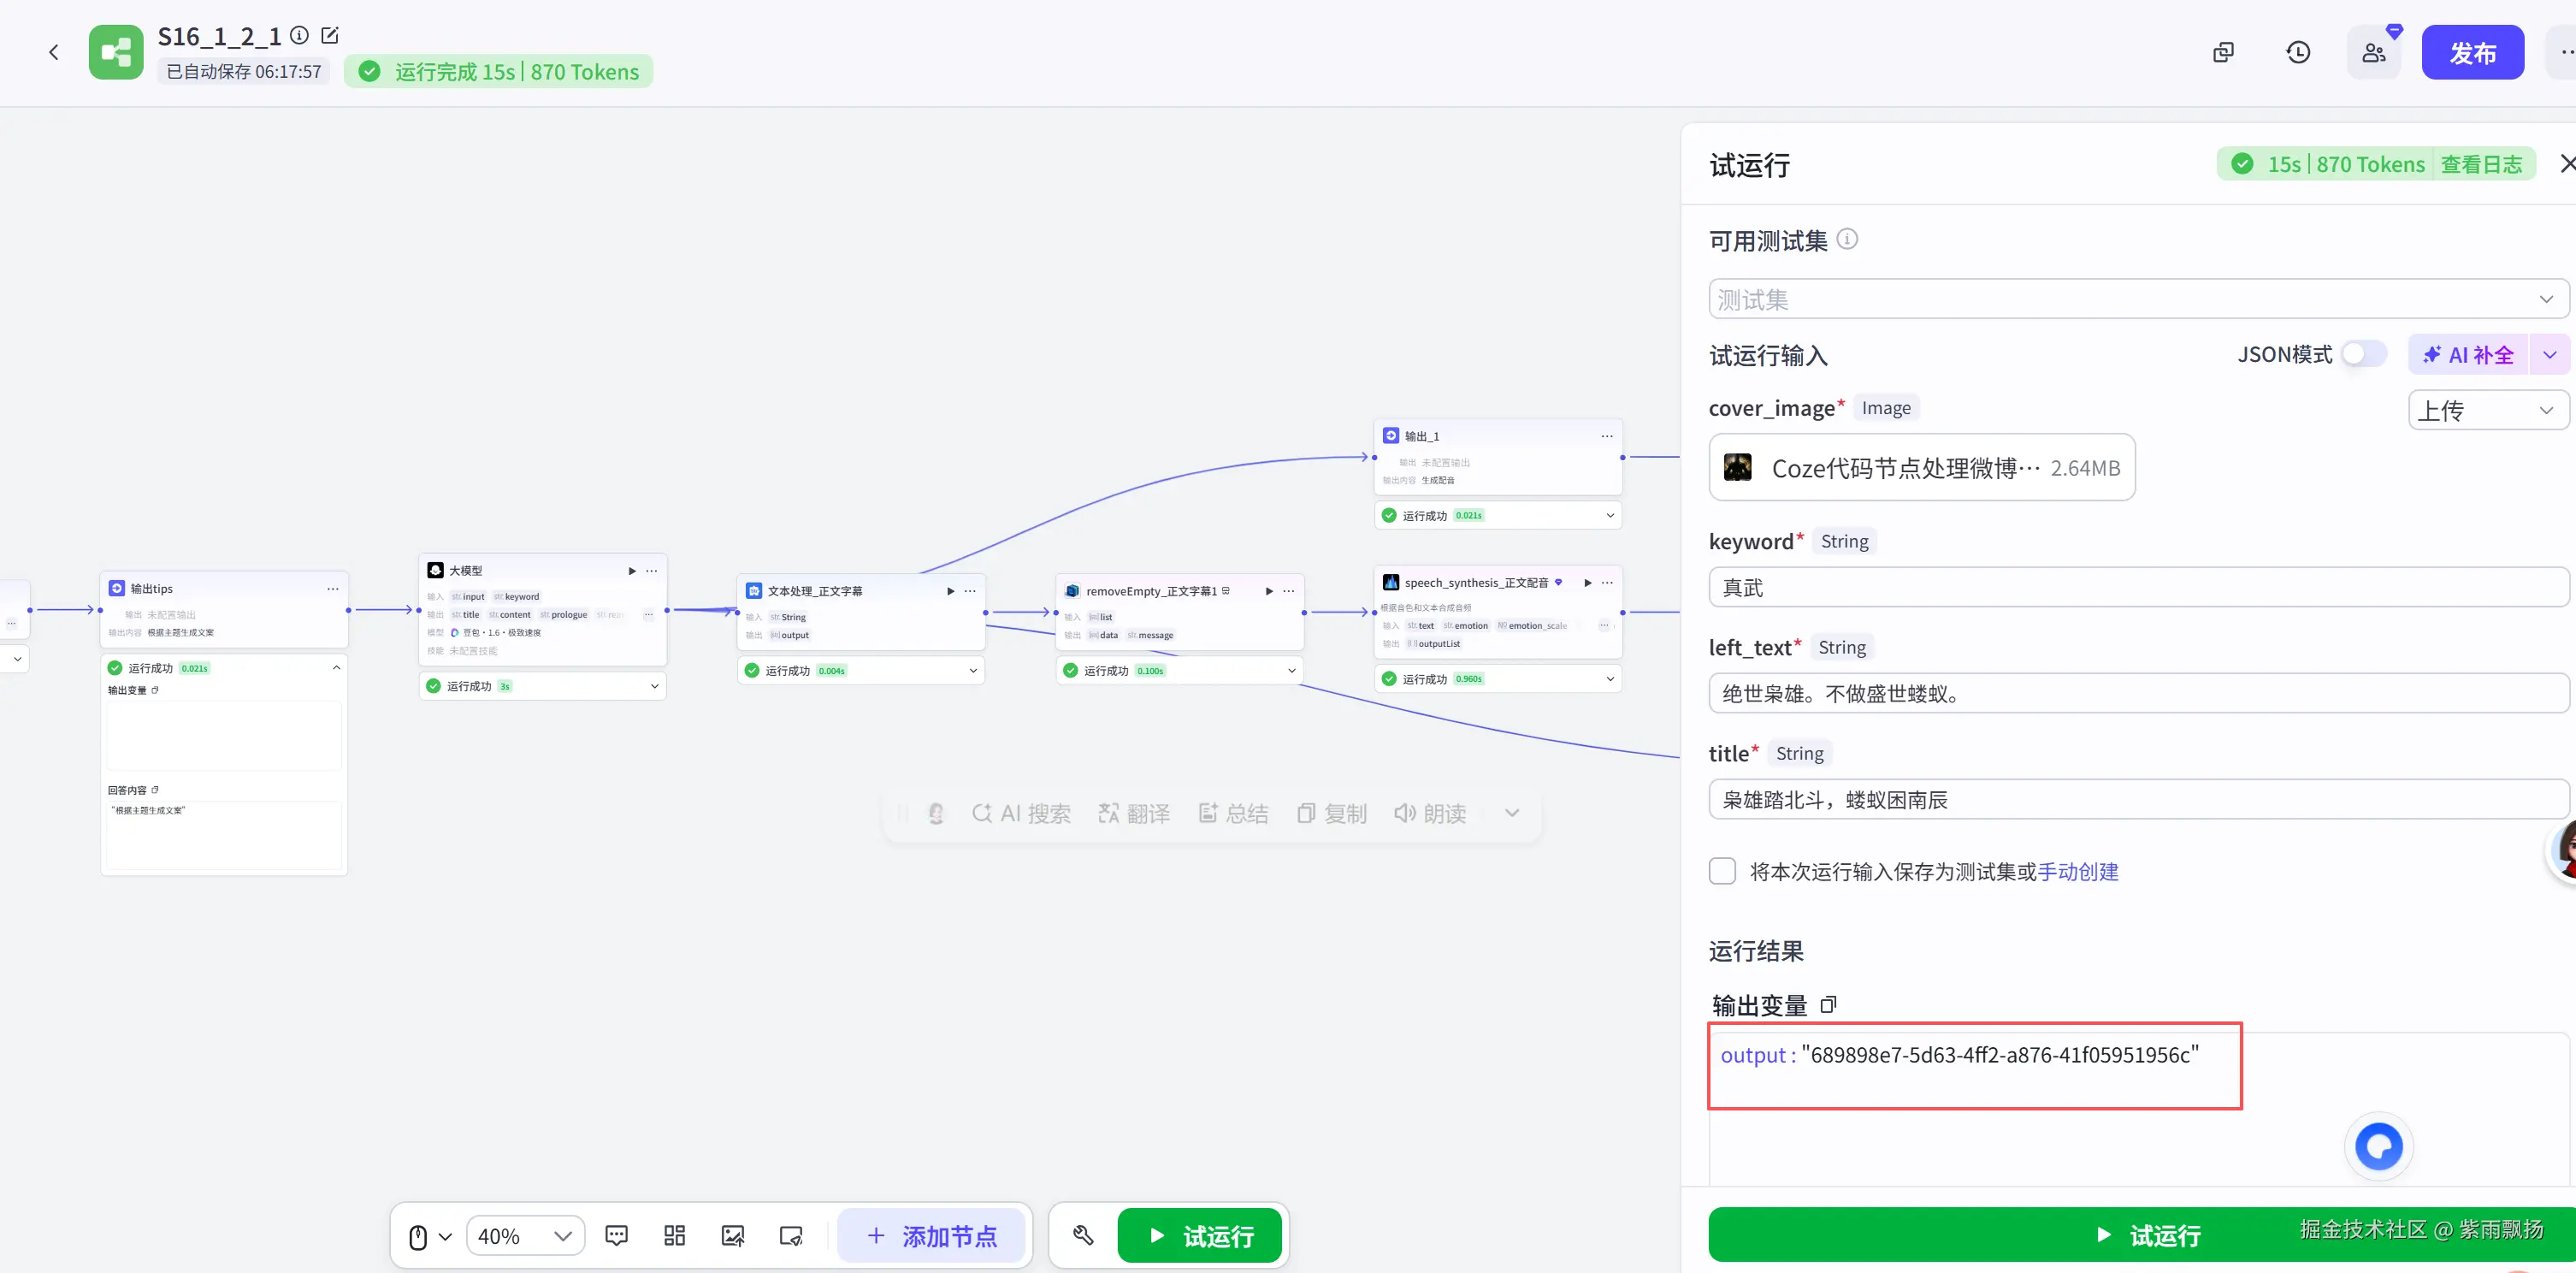Open the collaborators icon
2576x1273 pixels.
click(x=2373, y=53)
